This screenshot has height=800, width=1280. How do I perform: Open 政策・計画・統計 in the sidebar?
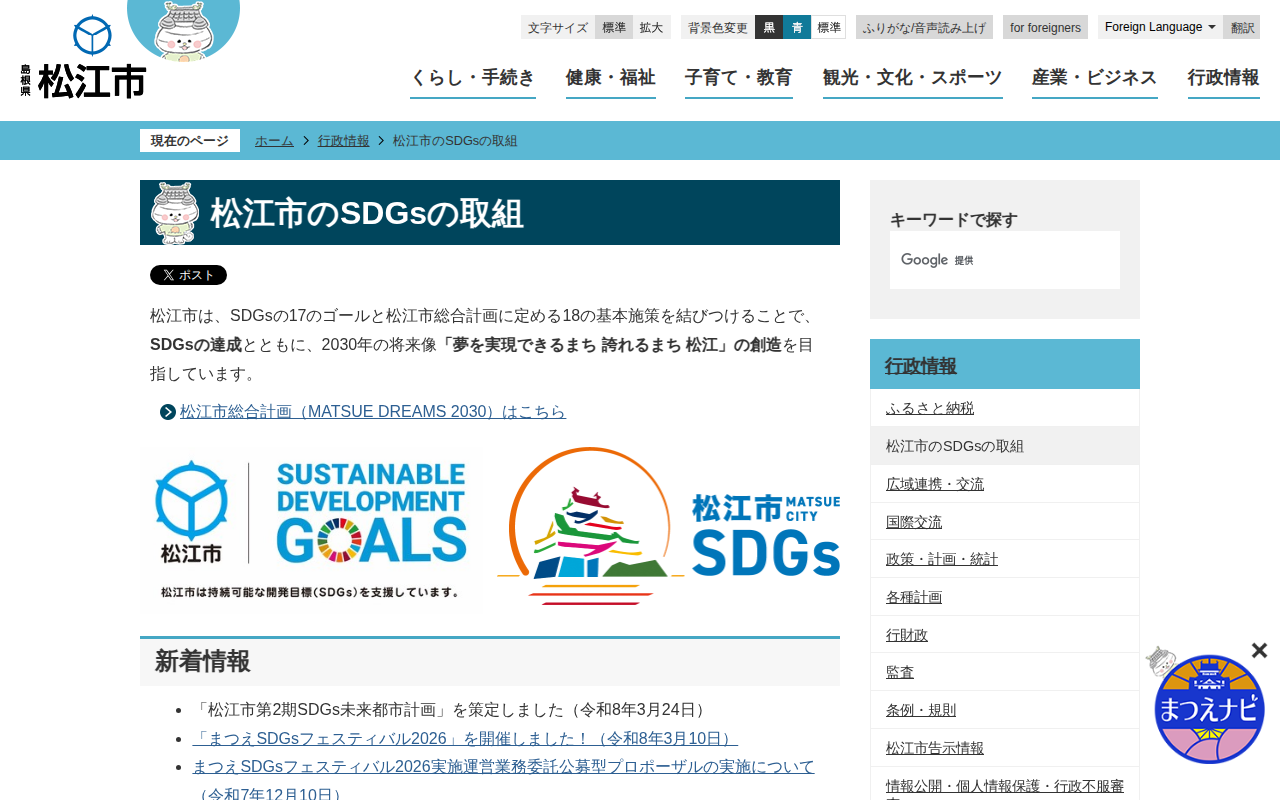(1005, 559)
